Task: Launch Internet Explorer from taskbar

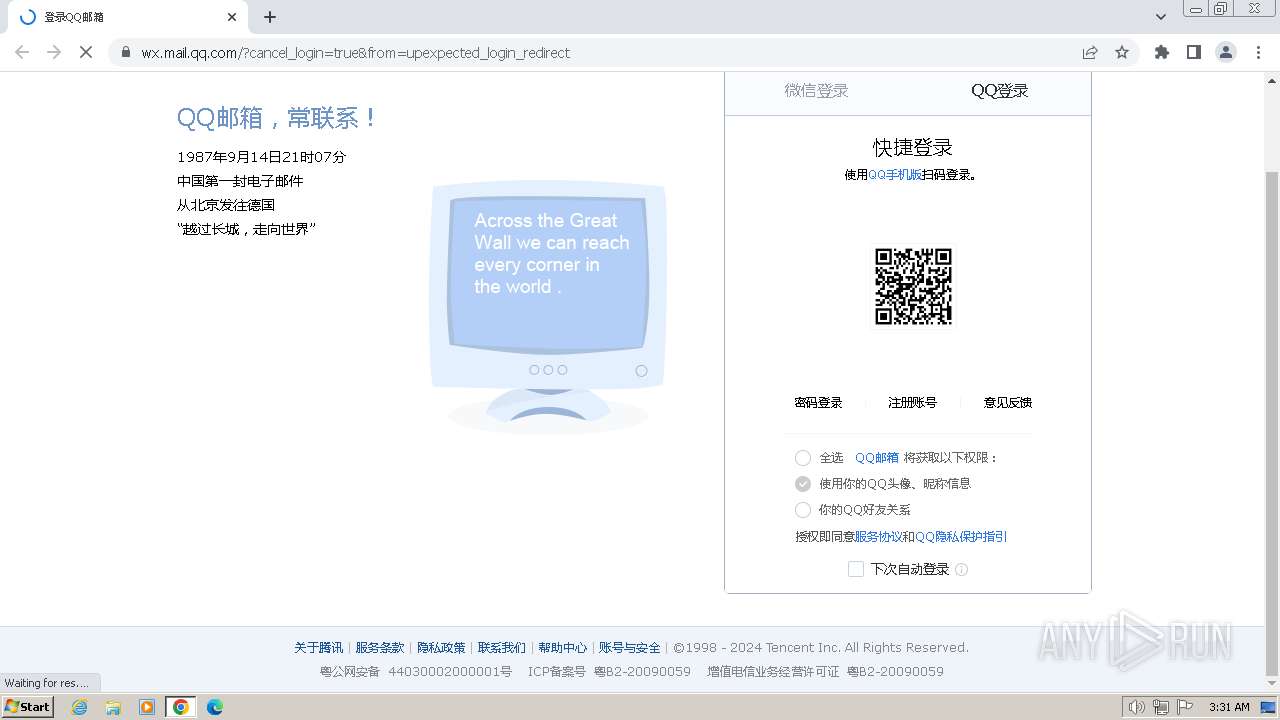Action: click(79, 707)
